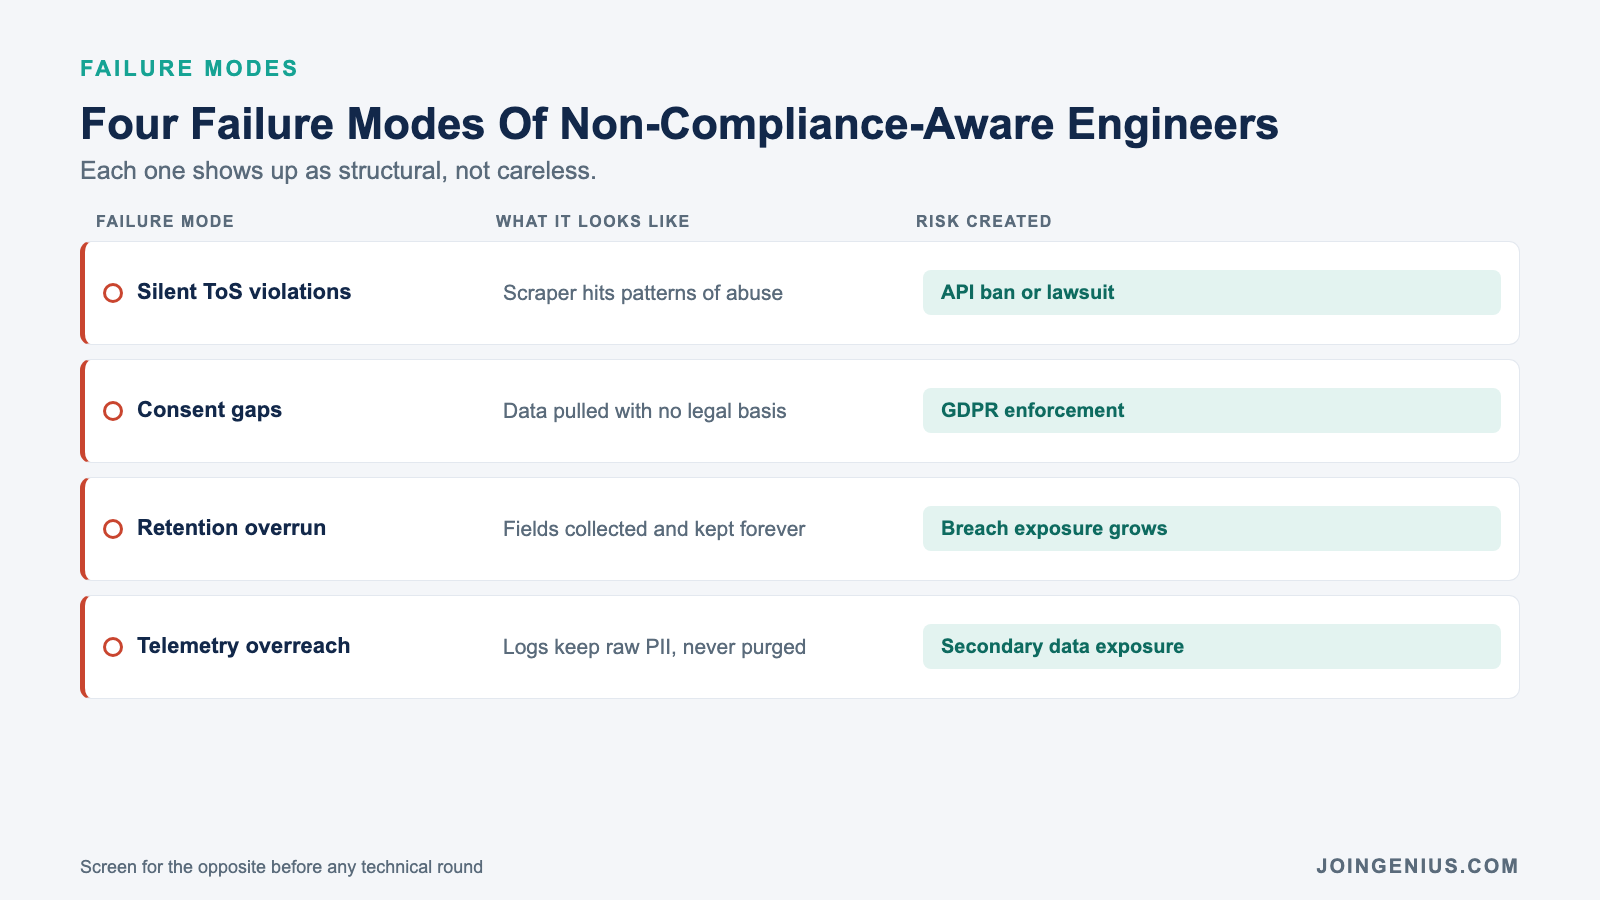This screenshot has width=1600, height=900.
Task: Click the circle icon beside Retention overrun
Action: coord(113,529)
